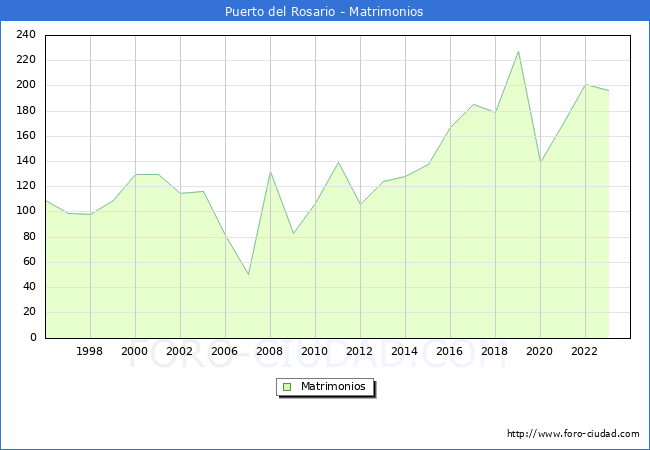Click the 2011 data peak near 139
Viewport: 650px width, 450px height.
[338, 162]
